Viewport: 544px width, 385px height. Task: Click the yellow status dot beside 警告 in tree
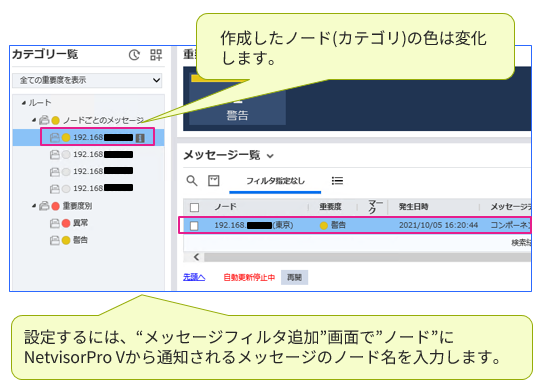66,240
